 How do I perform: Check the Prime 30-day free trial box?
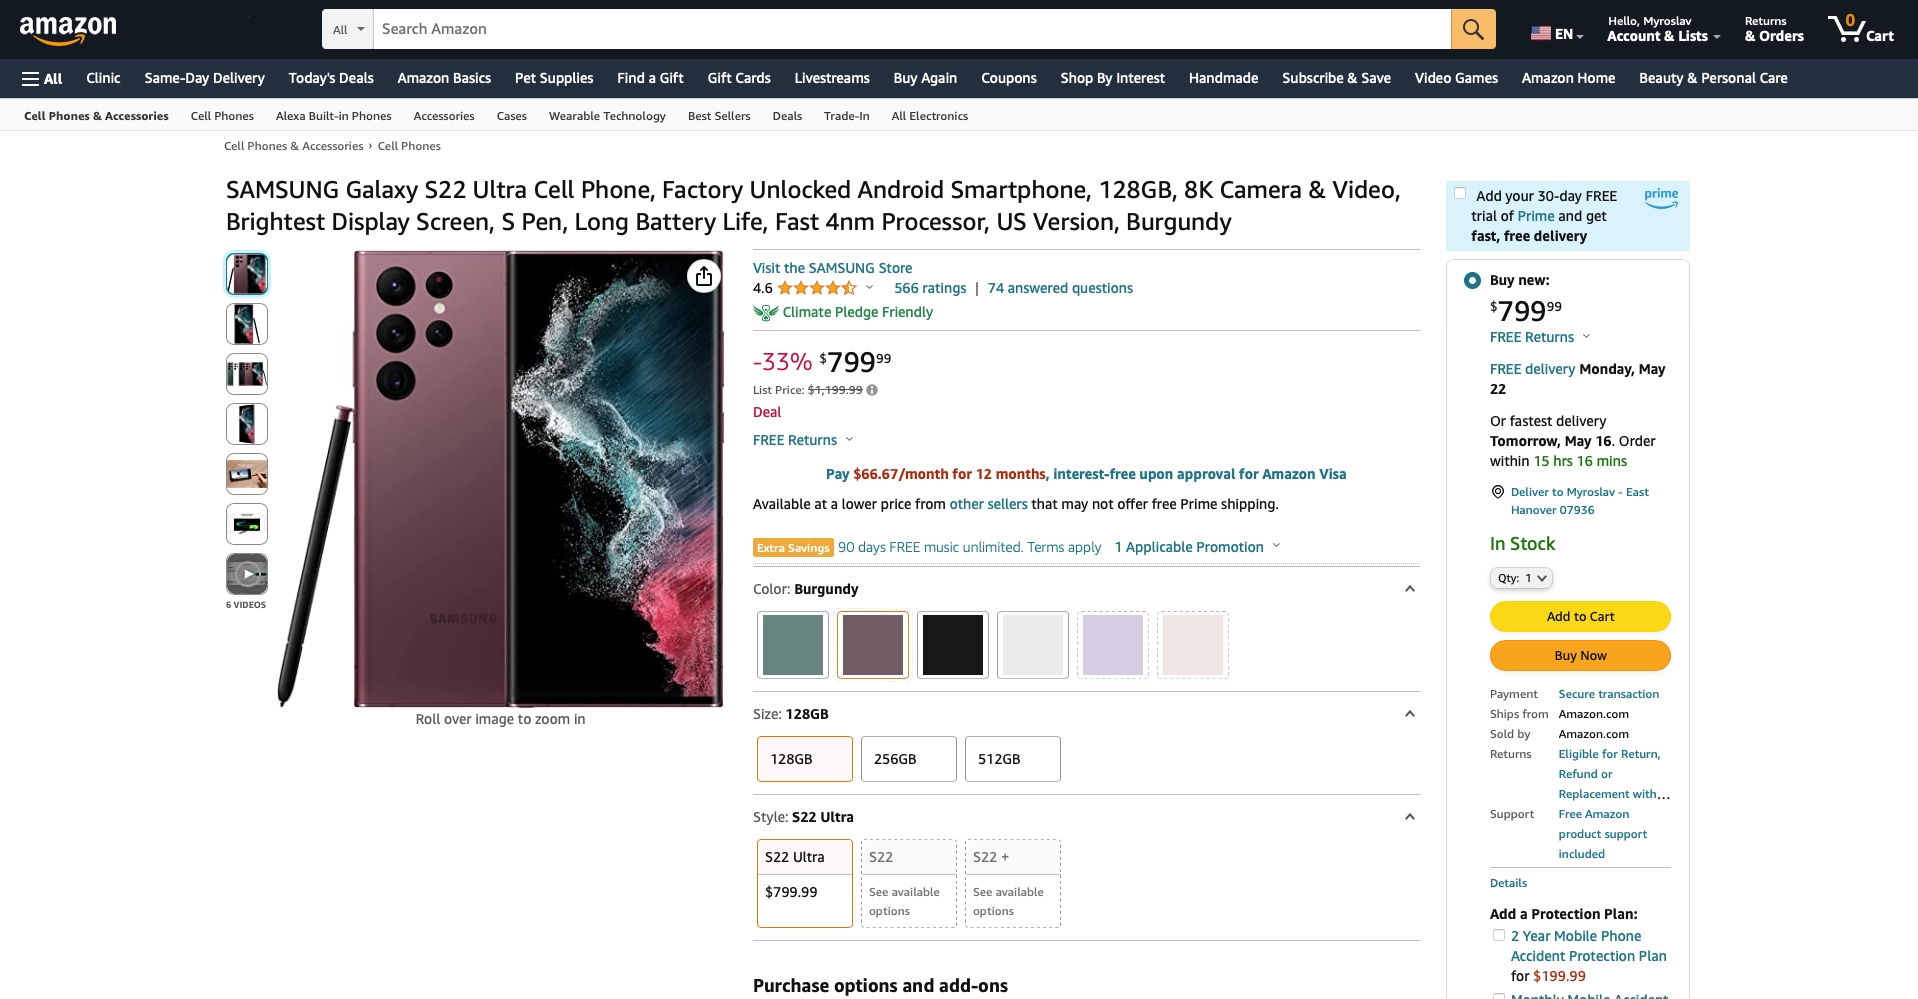coord(1460,194)
